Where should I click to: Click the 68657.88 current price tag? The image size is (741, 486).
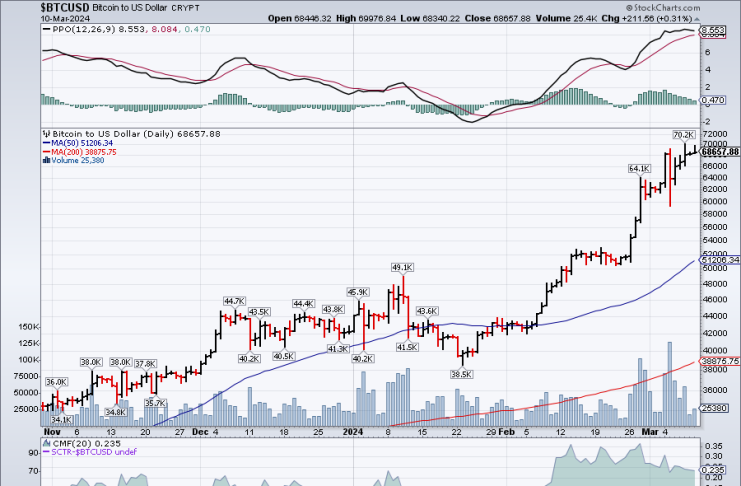tap(720, 152)
